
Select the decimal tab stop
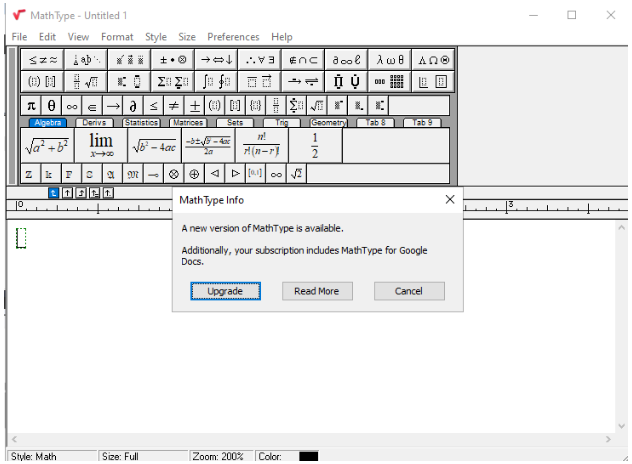pyautogui.click(x=108, y=193)
